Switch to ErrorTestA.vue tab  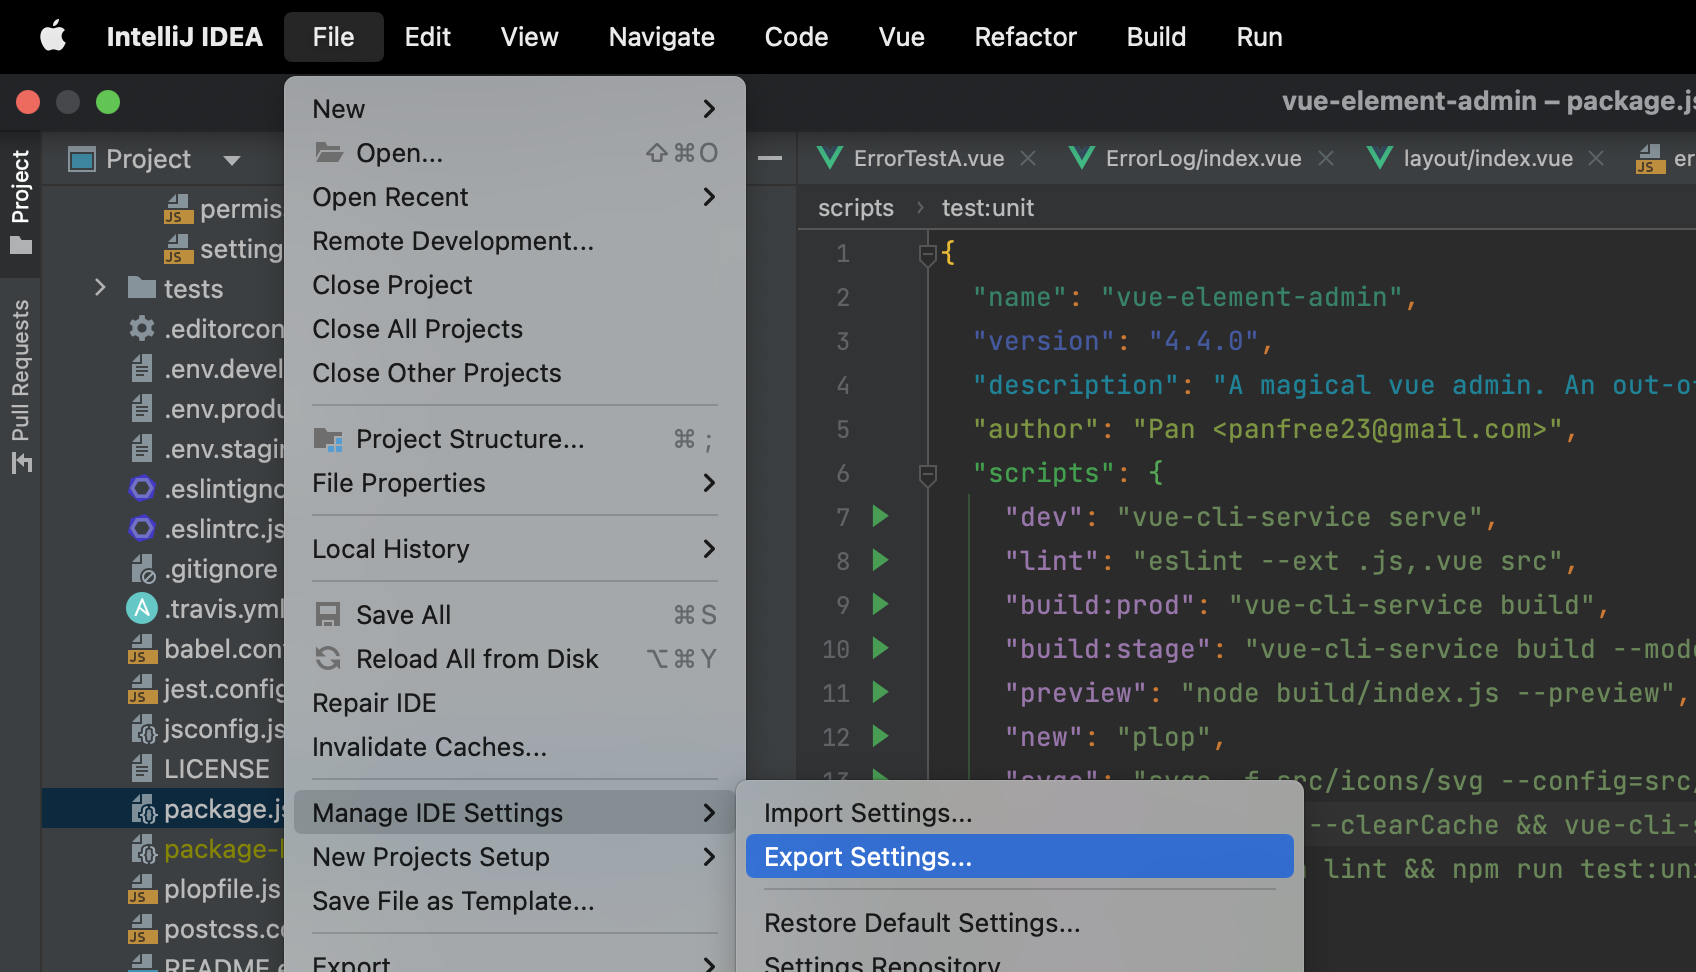928,158
